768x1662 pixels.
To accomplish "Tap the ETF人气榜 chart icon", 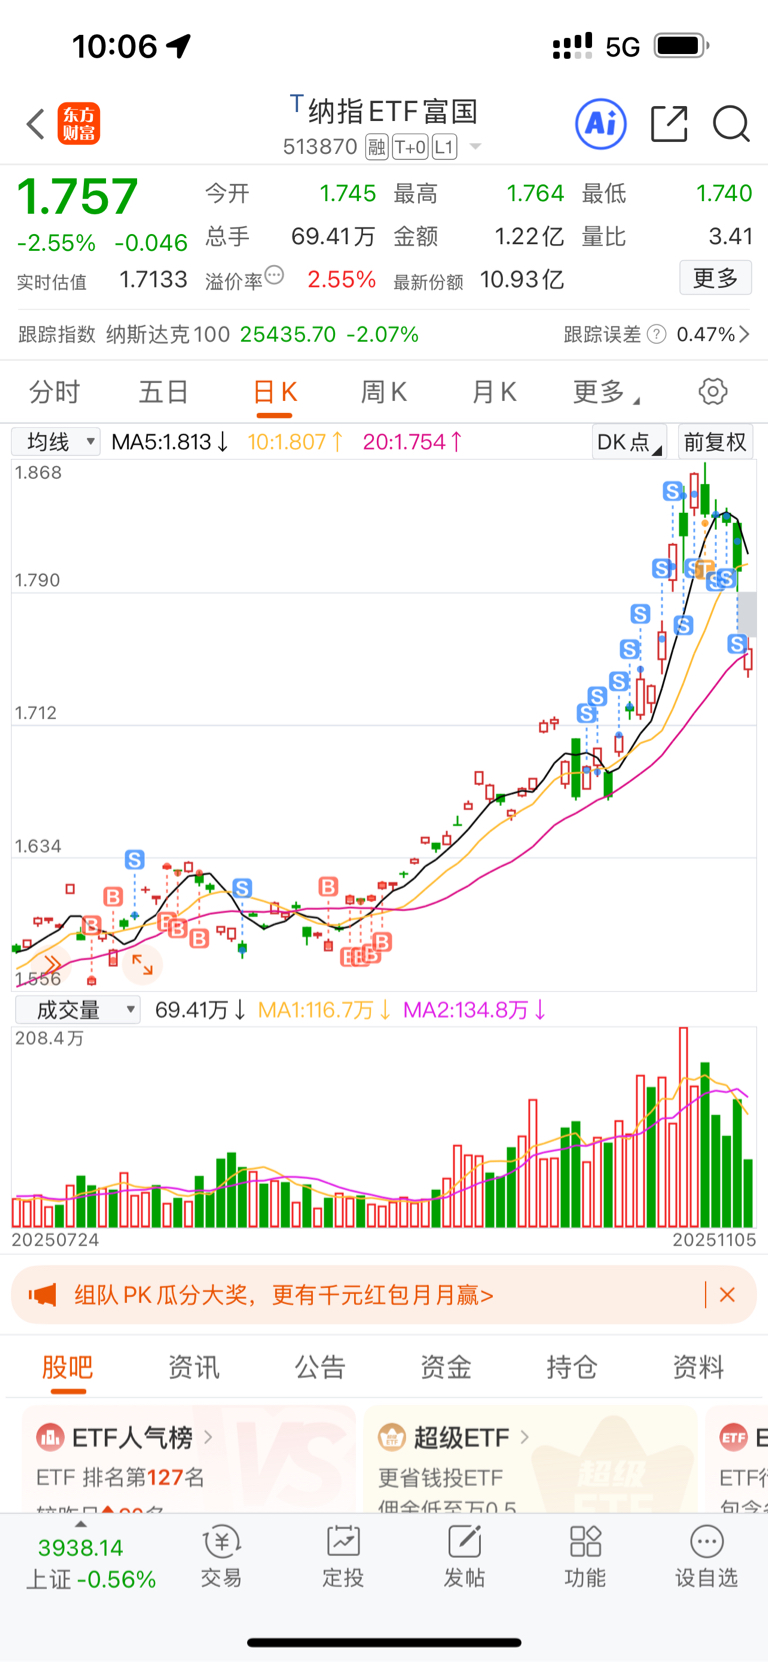I will (x=50, y=1438).
